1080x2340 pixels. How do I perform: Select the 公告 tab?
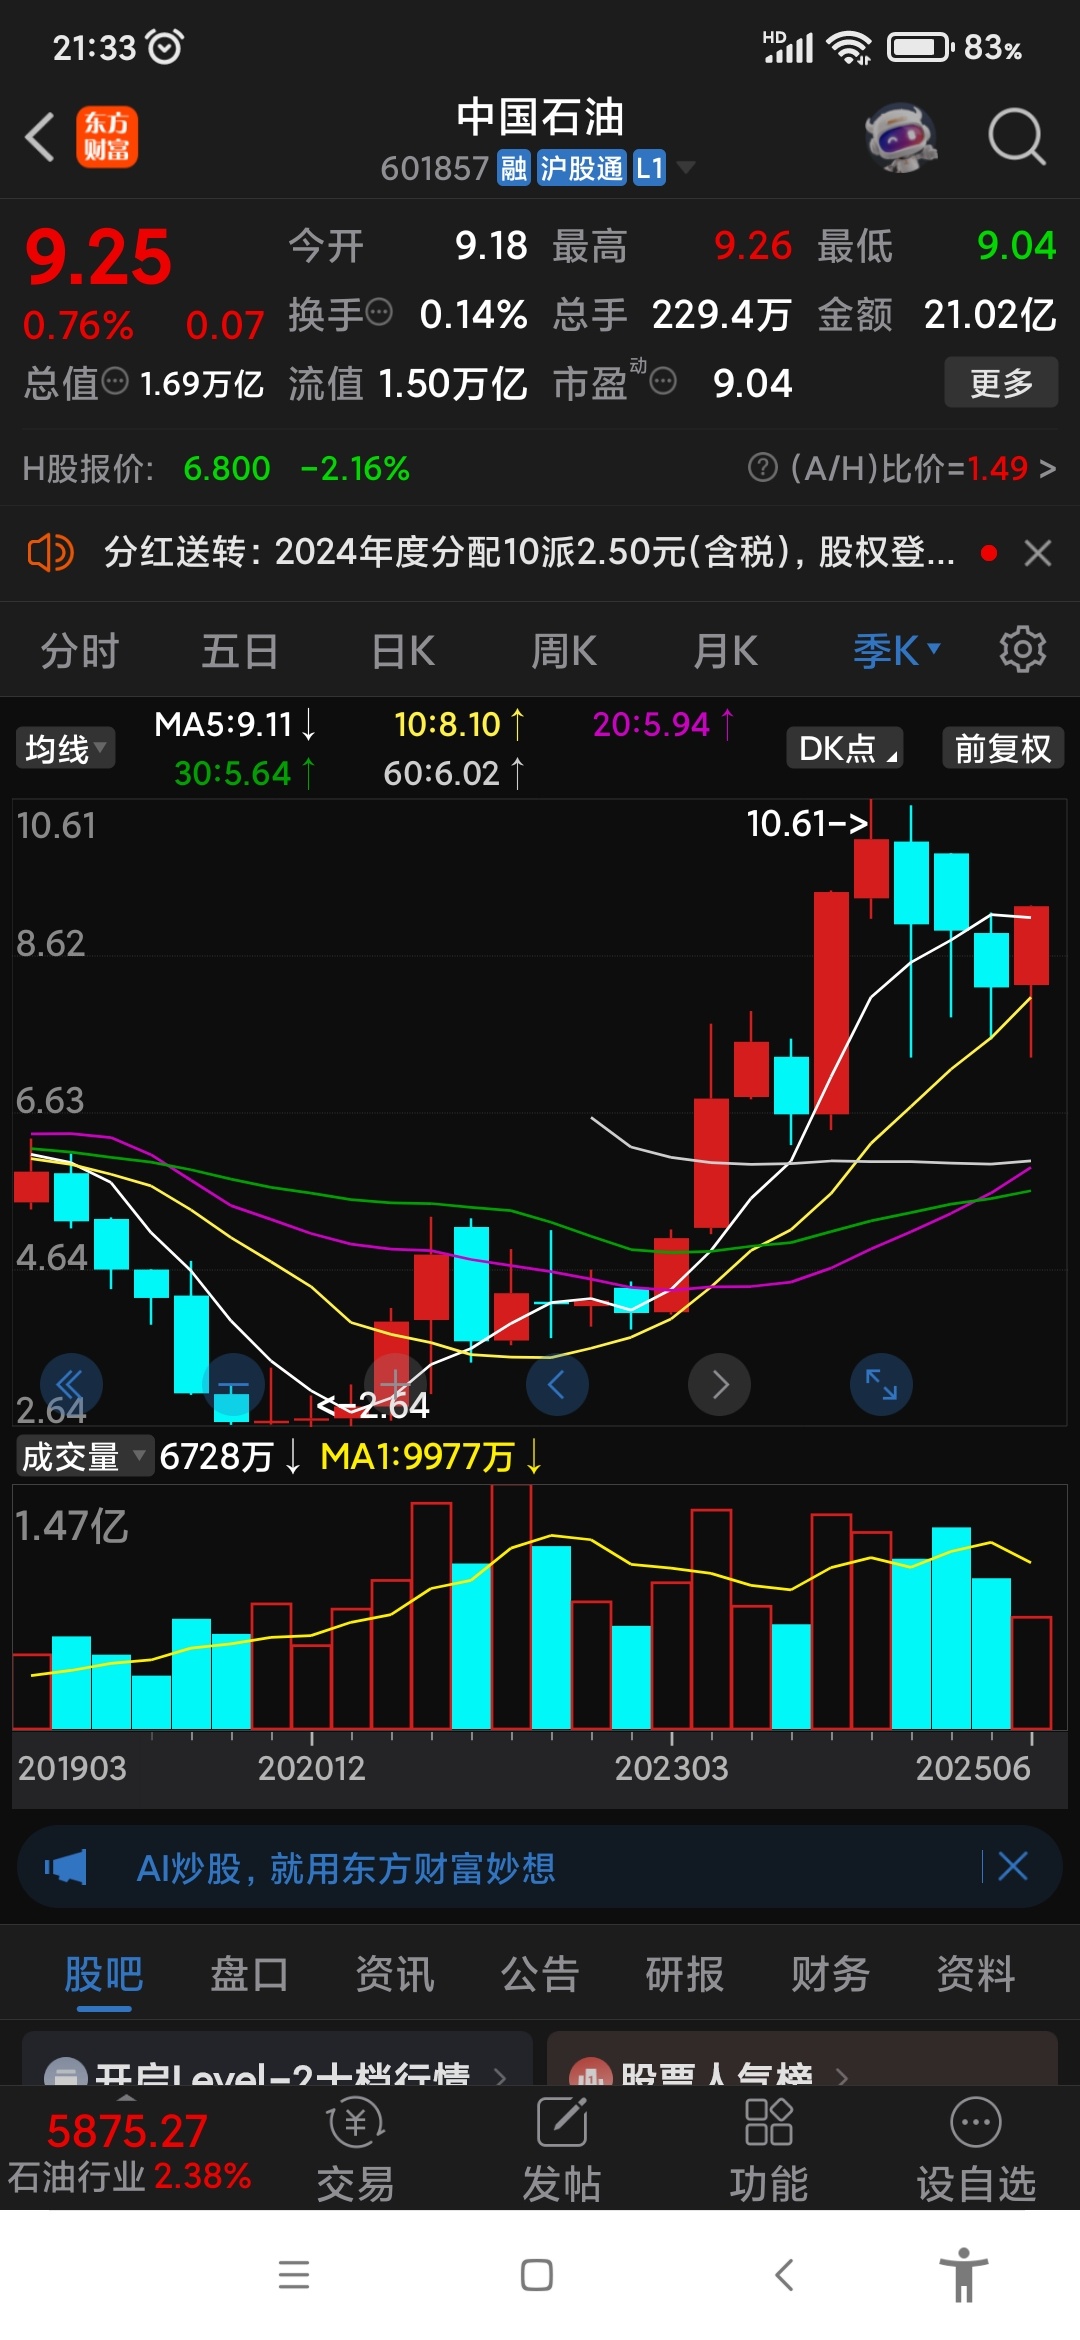point(540,1974)
